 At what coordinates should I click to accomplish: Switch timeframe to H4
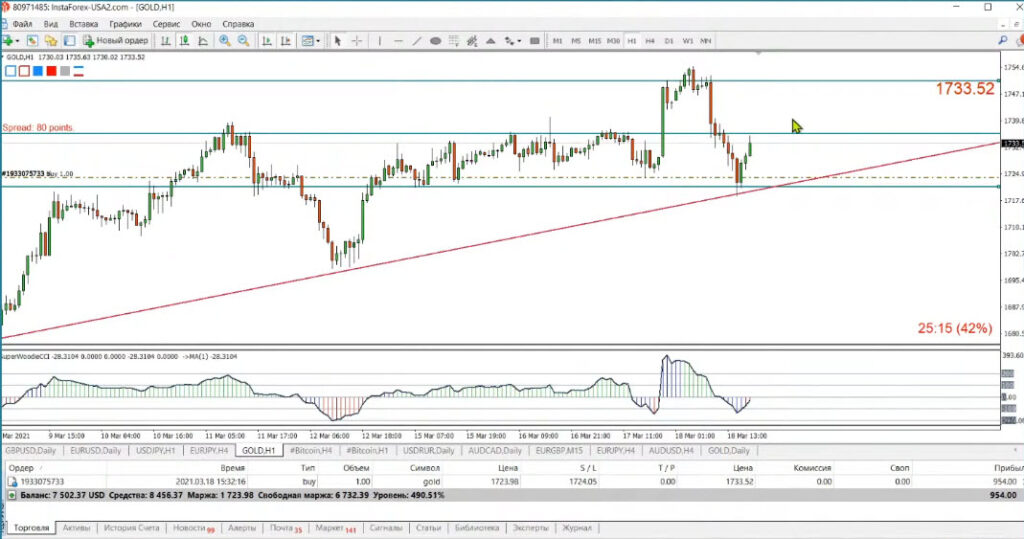click(650, 41)
